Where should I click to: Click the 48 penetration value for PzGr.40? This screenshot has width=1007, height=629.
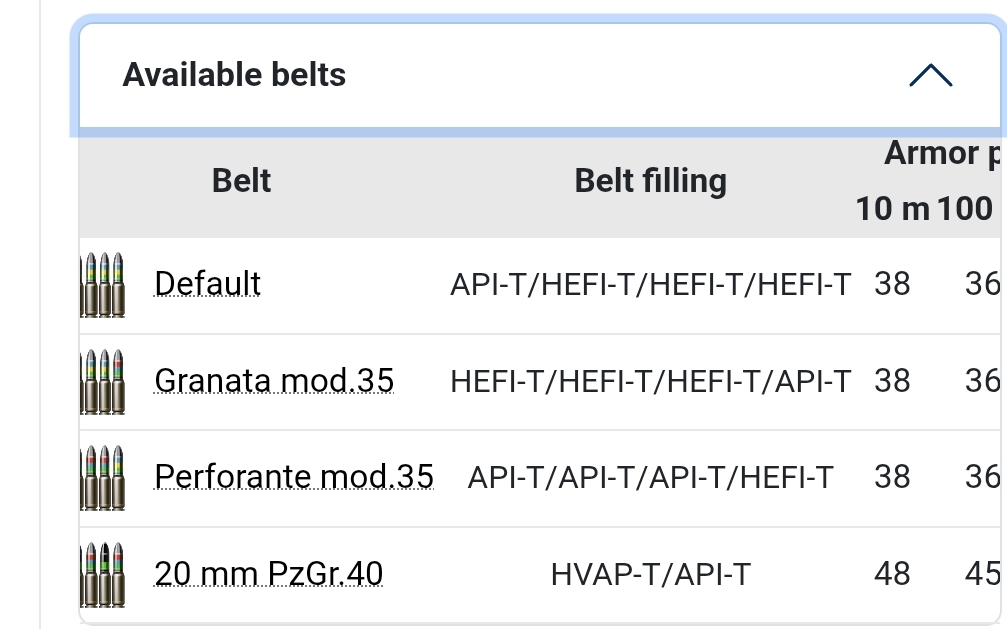click(892, 574)
